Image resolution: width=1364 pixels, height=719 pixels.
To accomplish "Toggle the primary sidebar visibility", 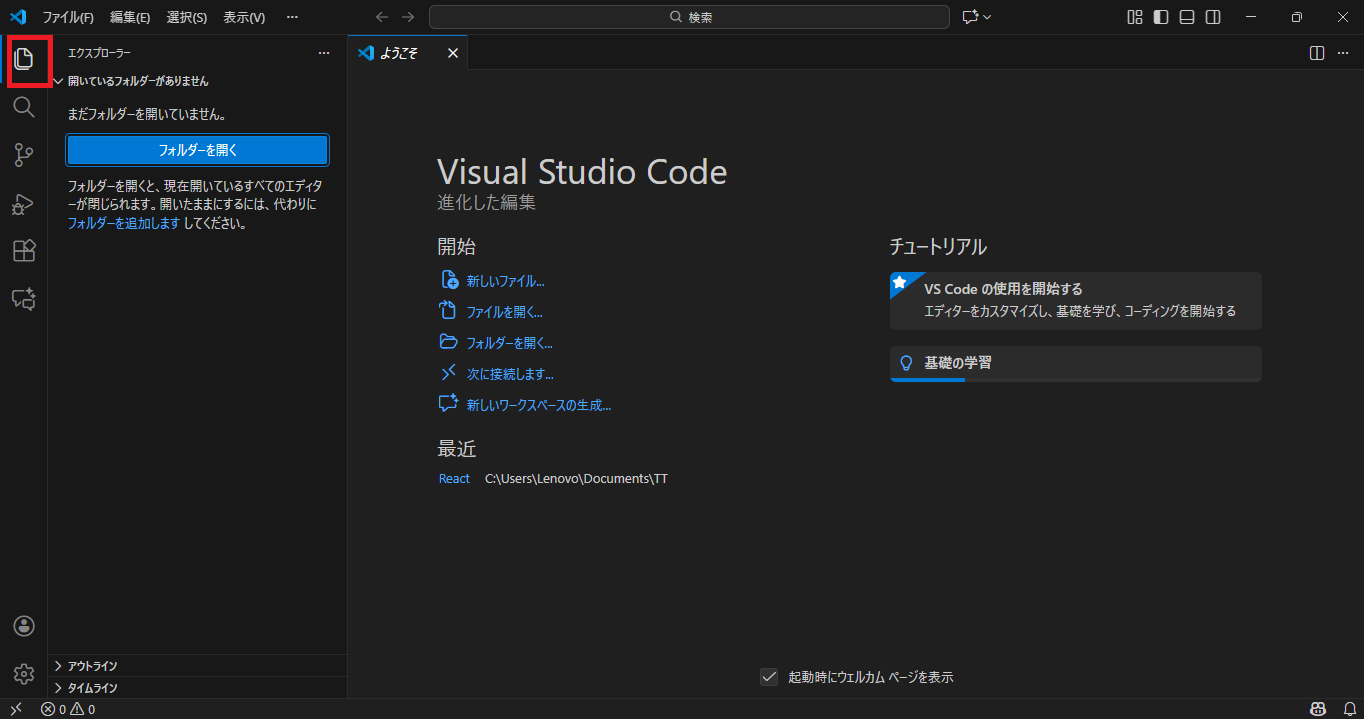I will [1160, 17].
